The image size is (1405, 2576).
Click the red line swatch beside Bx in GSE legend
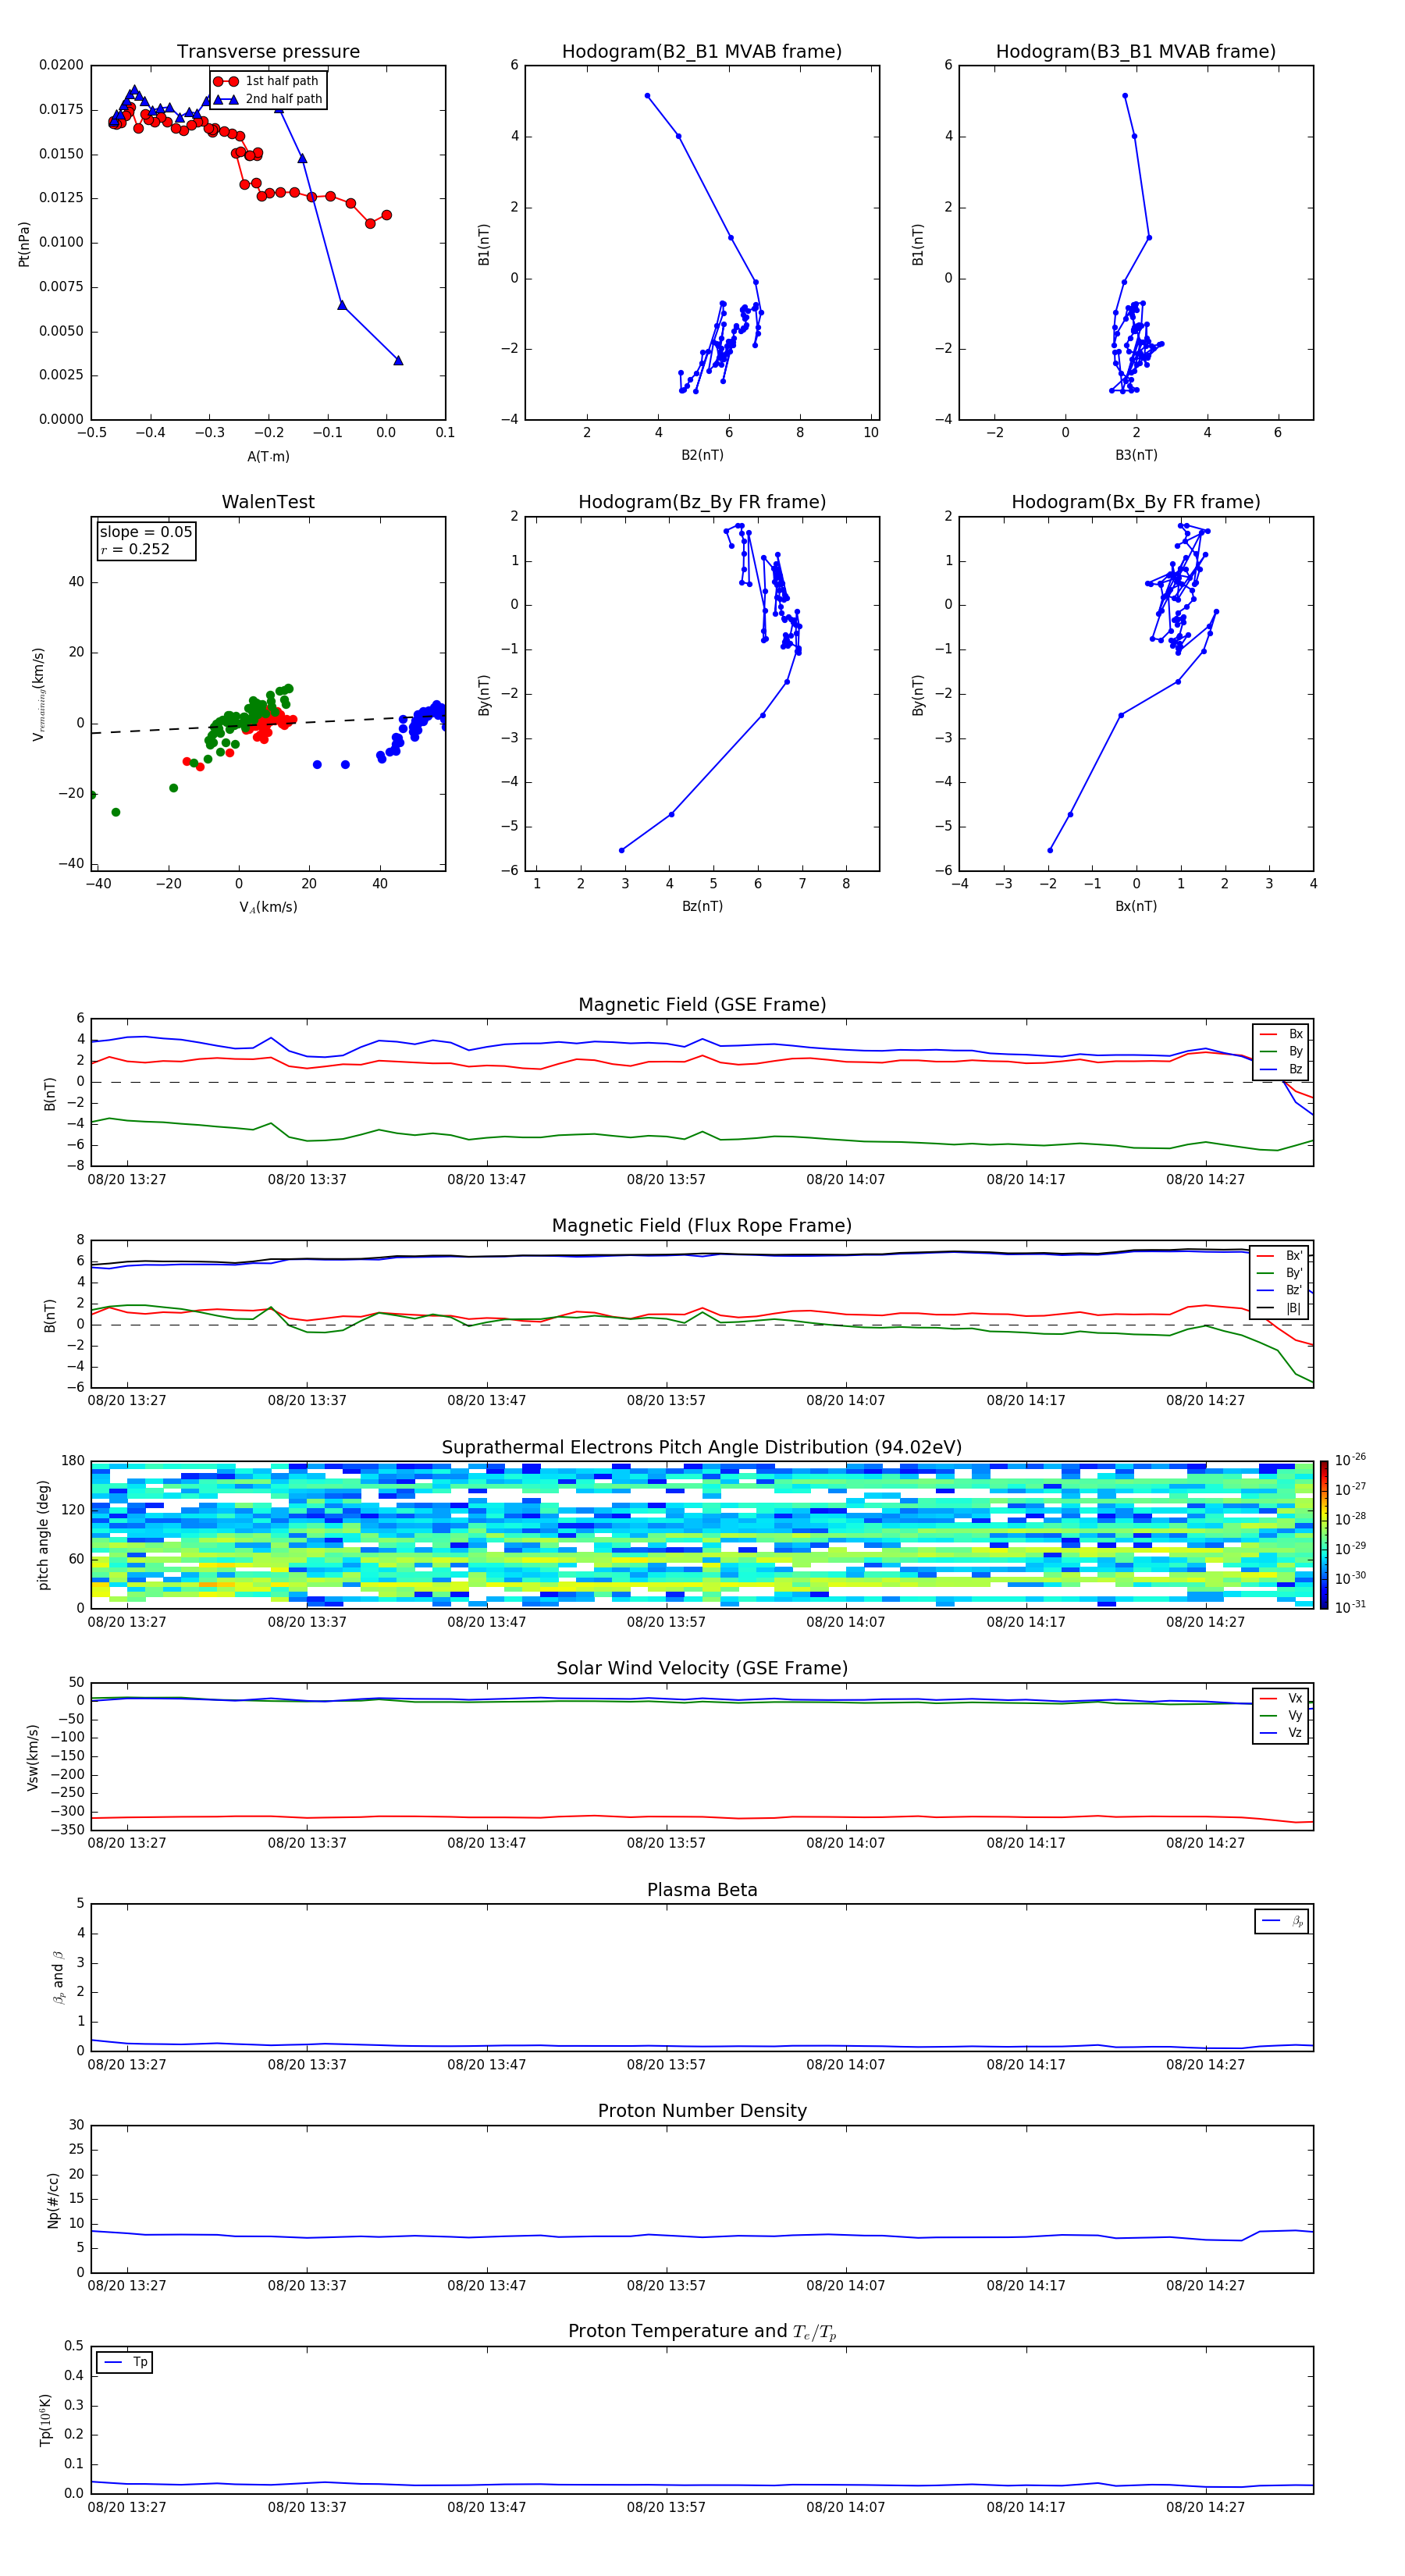pyautogui.click(x=1269, y=1034)
